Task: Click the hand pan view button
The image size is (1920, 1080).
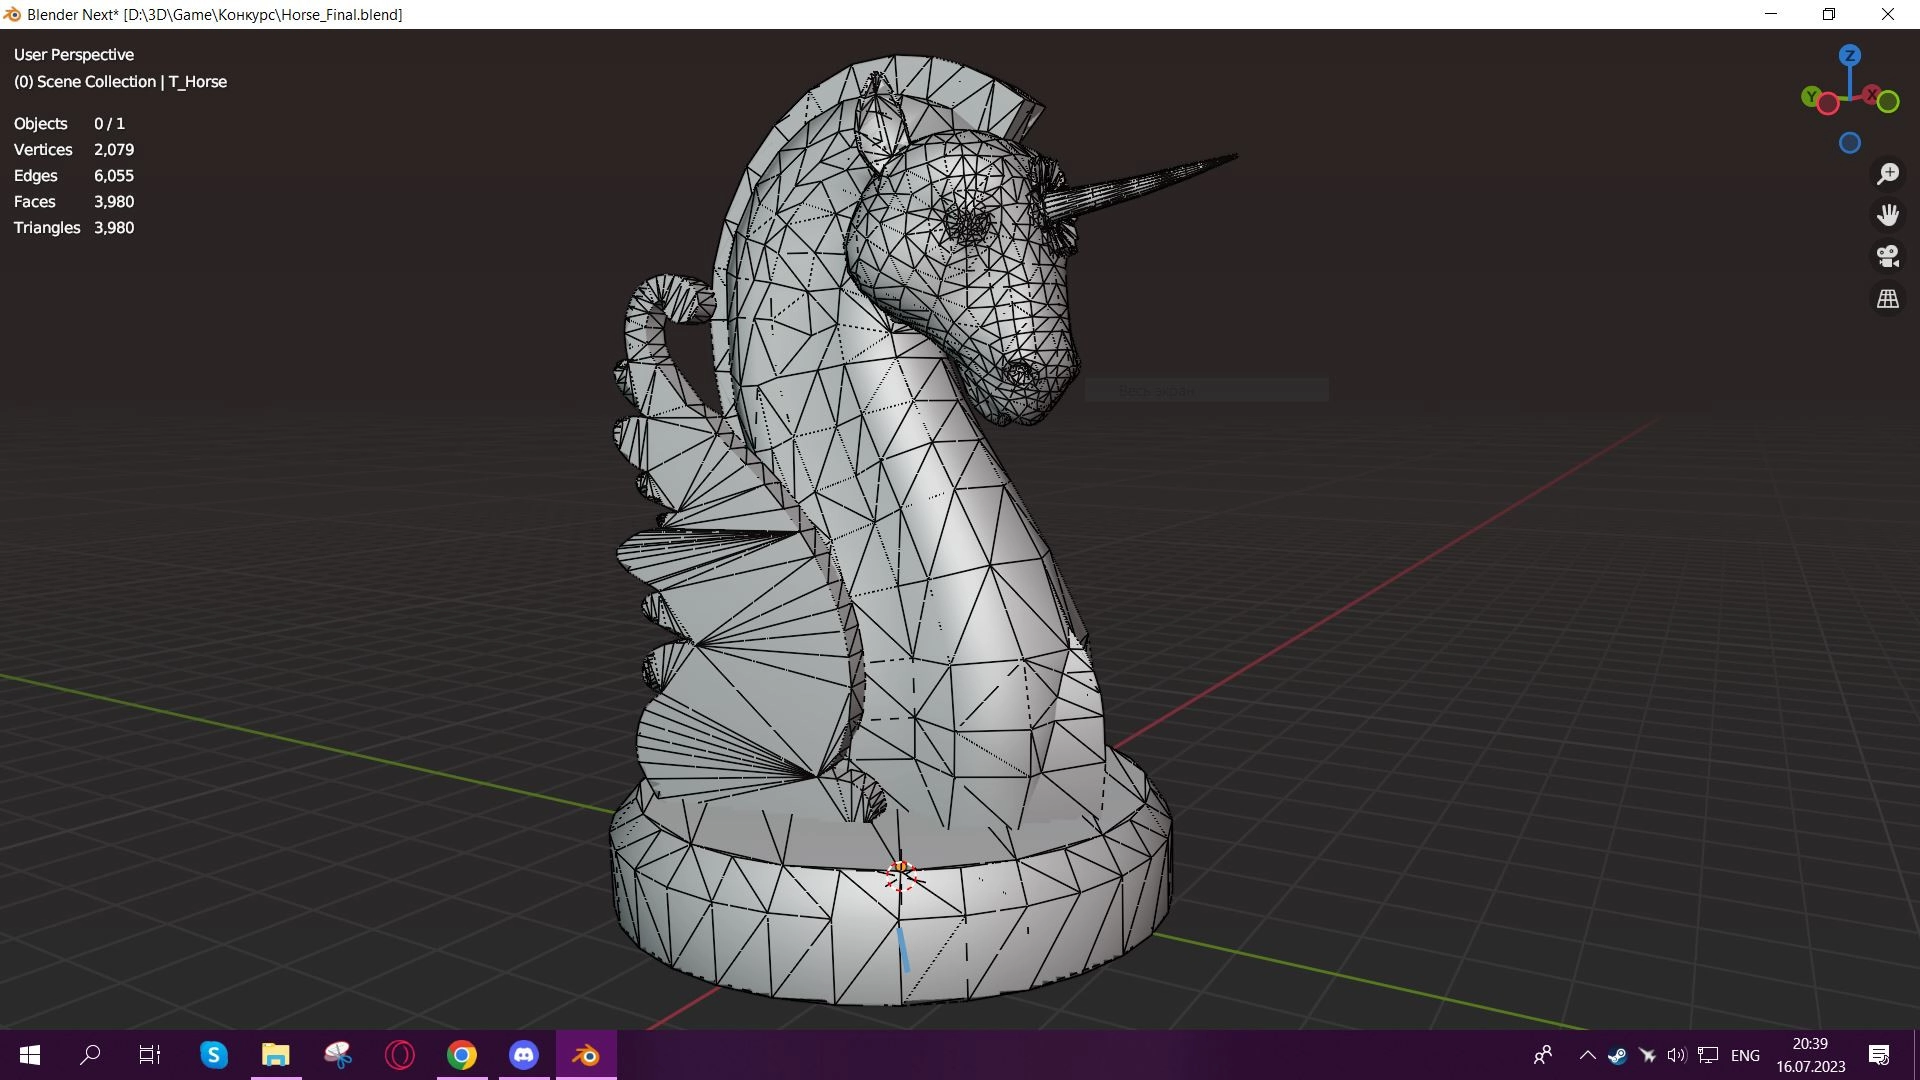Action: [x=1888, y=215]
